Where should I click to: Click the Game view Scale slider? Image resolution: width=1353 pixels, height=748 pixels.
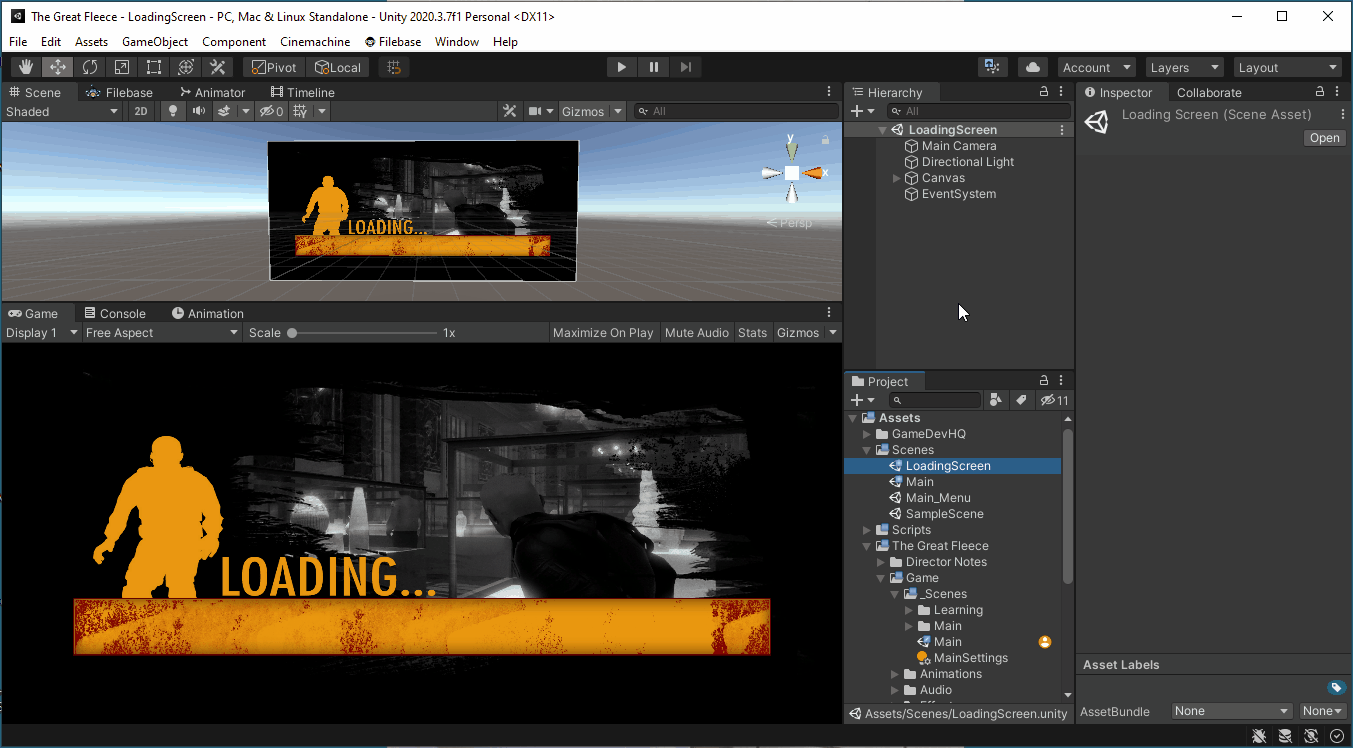coord(364,332)
